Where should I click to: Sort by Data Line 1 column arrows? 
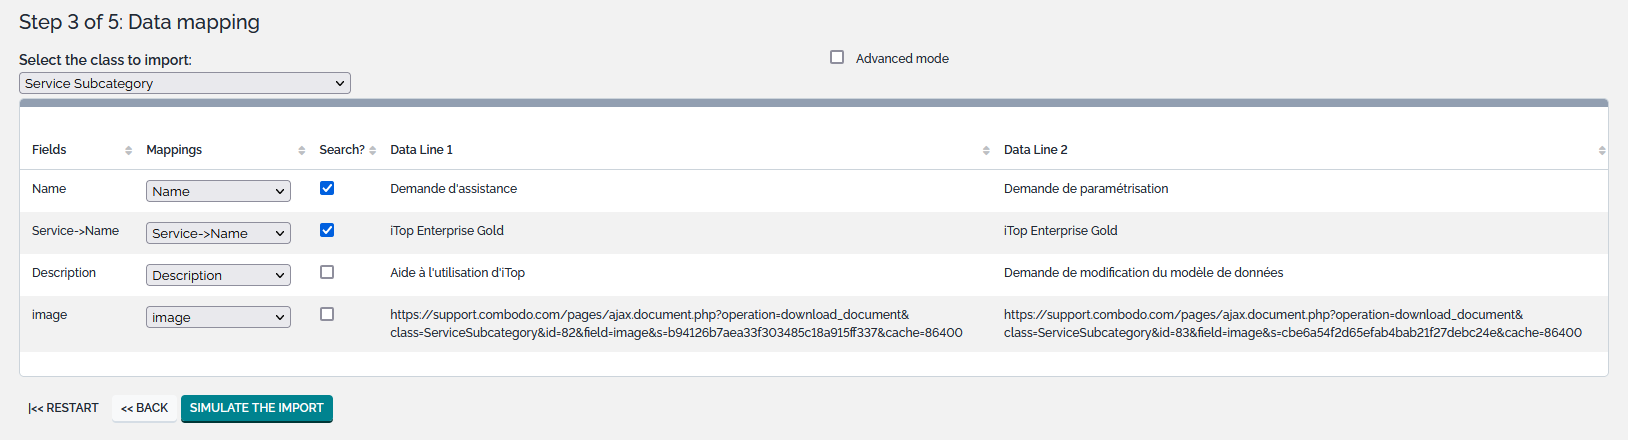[x=986, y=150]
